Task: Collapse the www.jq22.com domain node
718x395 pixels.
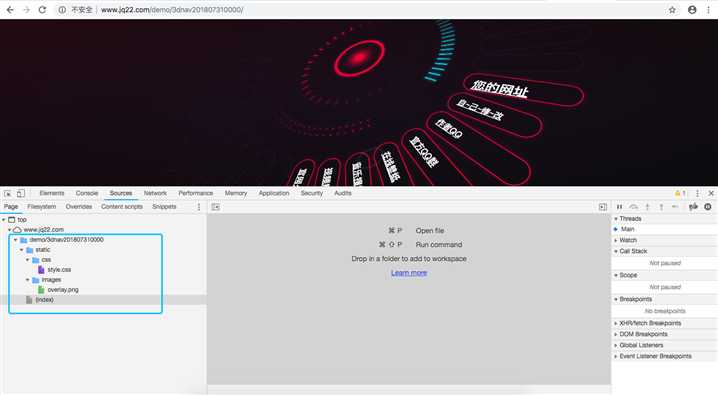Action: click(x=10, y=230)
